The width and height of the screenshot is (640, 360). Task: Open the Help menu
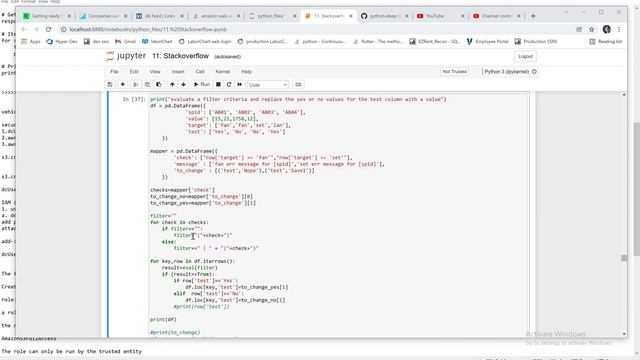(x=246, y=71)
